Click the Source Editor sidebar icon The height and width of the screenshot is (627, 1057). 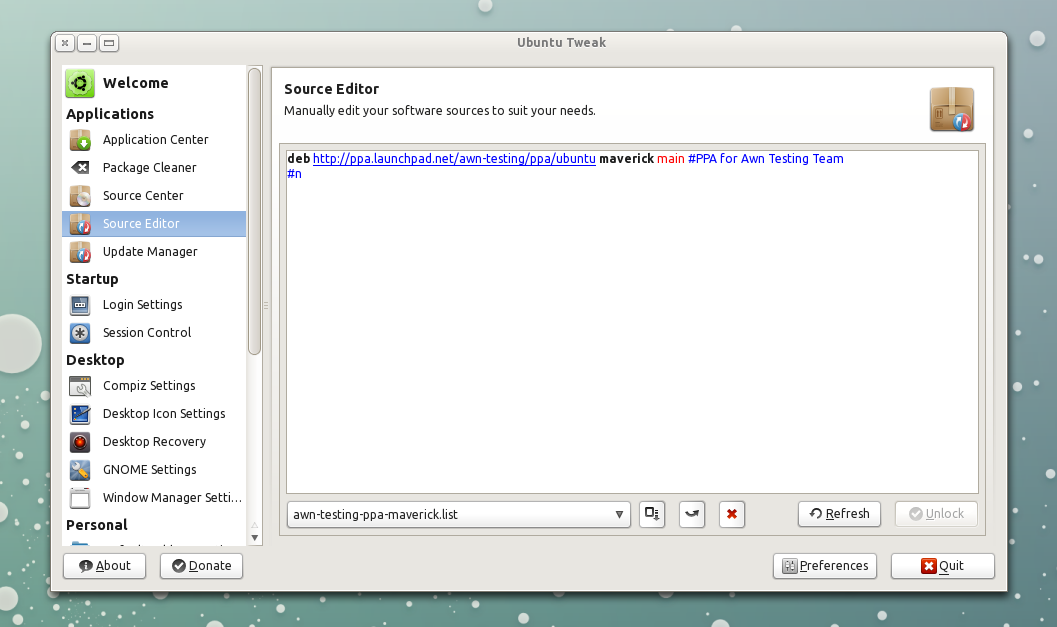[x=80, y=223]
